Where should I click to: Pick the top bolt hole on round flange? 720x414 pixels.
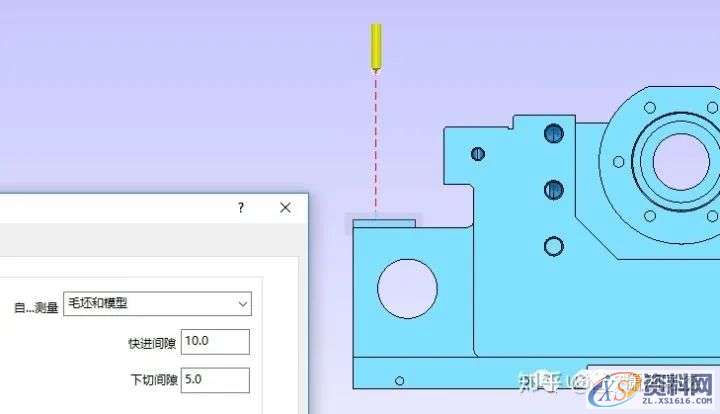pos(650,107)
